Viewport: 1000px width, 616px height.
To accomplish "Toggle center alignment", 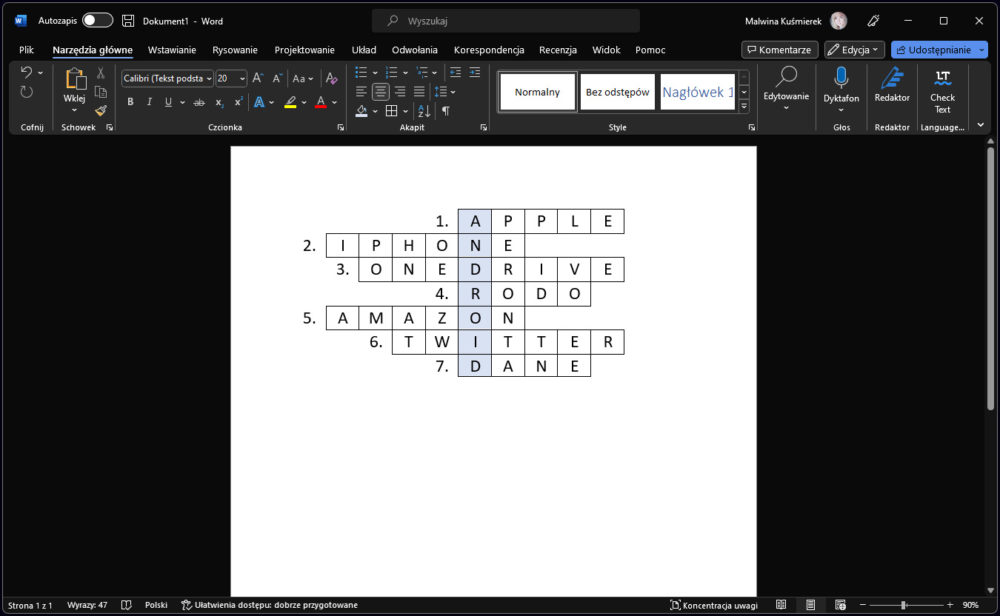I will click(381, 92).
